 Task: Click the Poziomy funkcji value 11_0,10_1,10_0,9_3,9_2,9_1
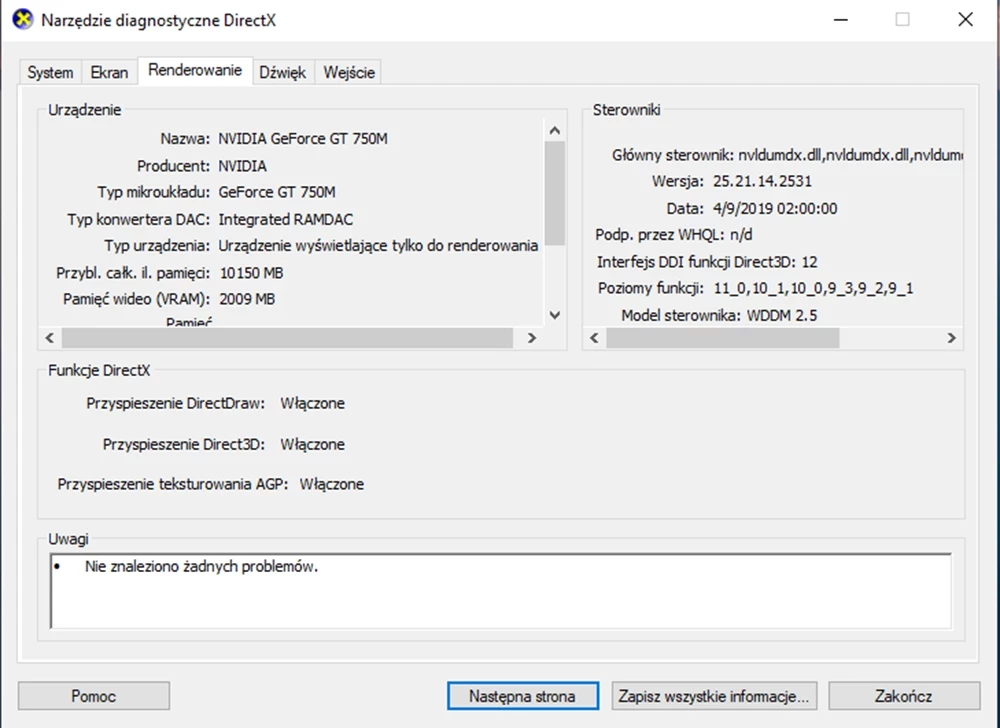click(x=813, y=288)
